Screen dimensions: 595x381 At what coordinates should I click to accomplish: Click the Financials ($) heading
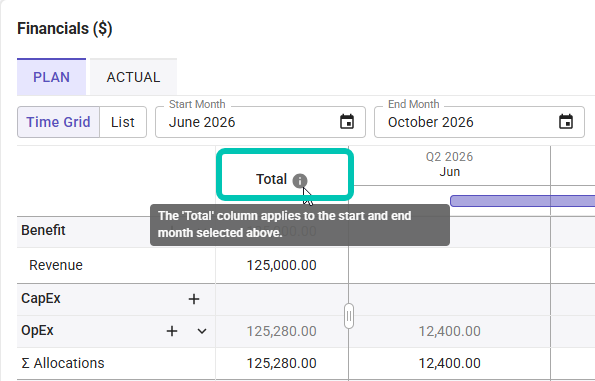(65, 29)
